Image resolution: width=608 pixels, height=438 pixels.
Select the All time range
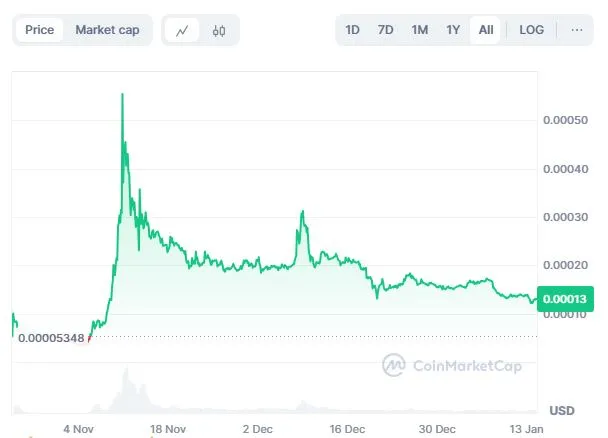tap(486, 30)
